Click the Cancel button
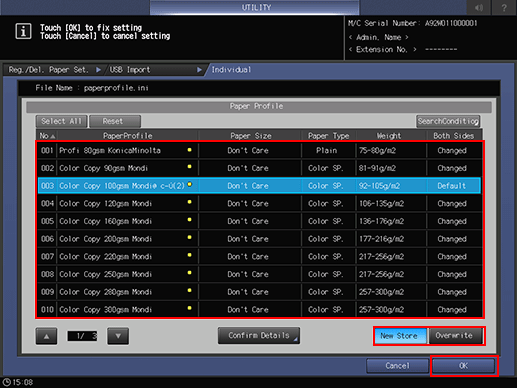The image size is (517, 388). point(397,366)
